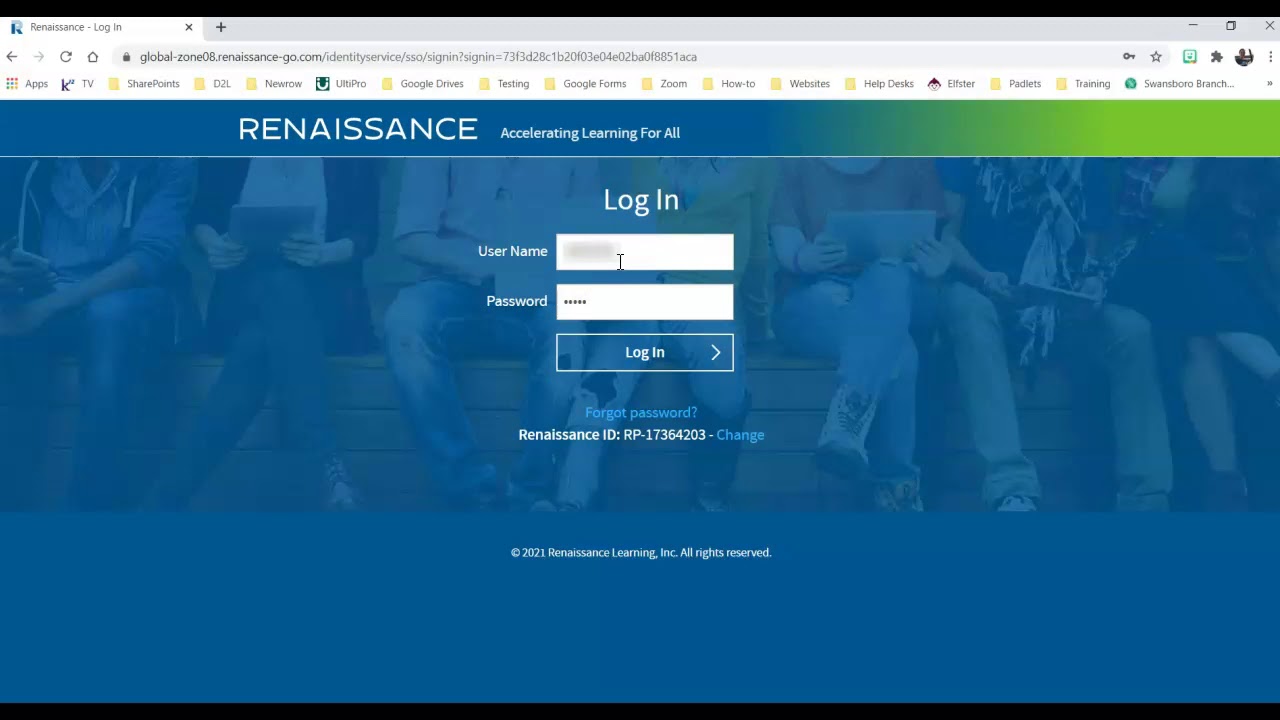Minimize the Chrome window
The width and height of the screenshot is (1280, 720).
tap(1192, 26)
